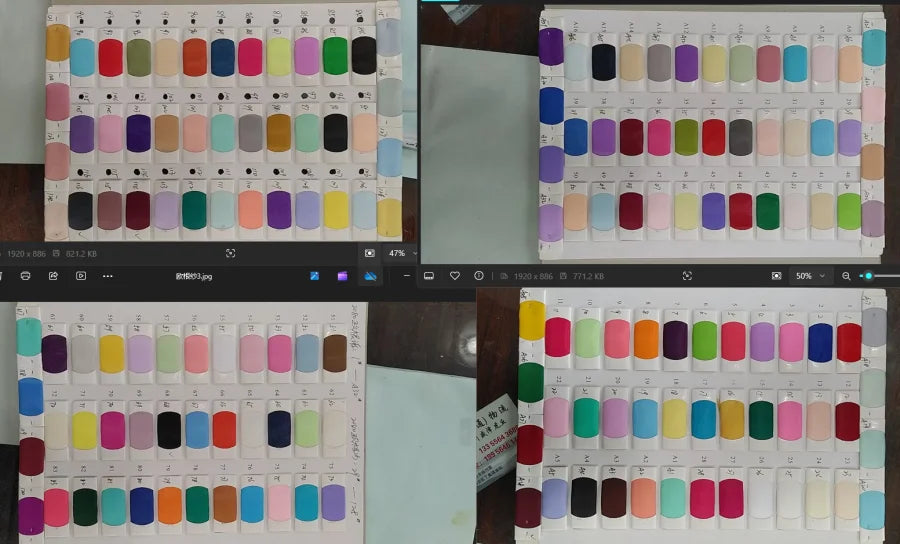
Task: Open the blue Edit image icon
Action: (x=314, y=276)
